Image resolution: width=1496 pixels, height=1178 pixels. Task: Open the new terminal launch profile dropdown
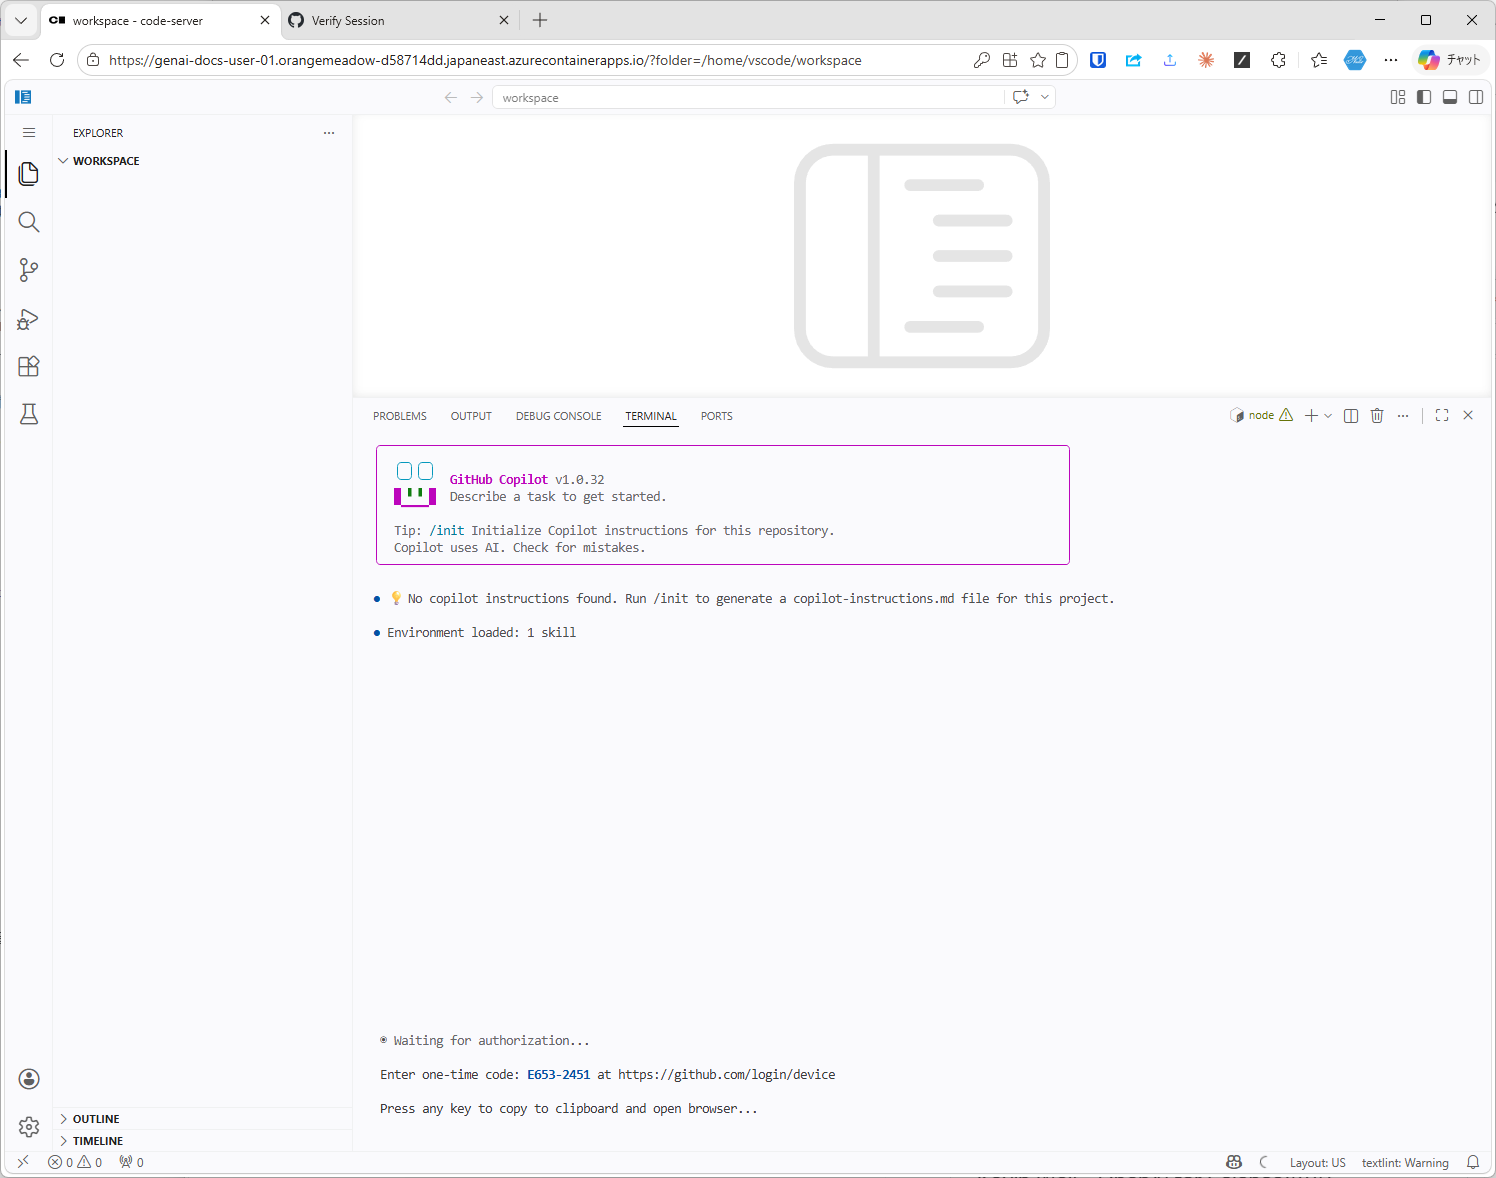click(1328, 416)
